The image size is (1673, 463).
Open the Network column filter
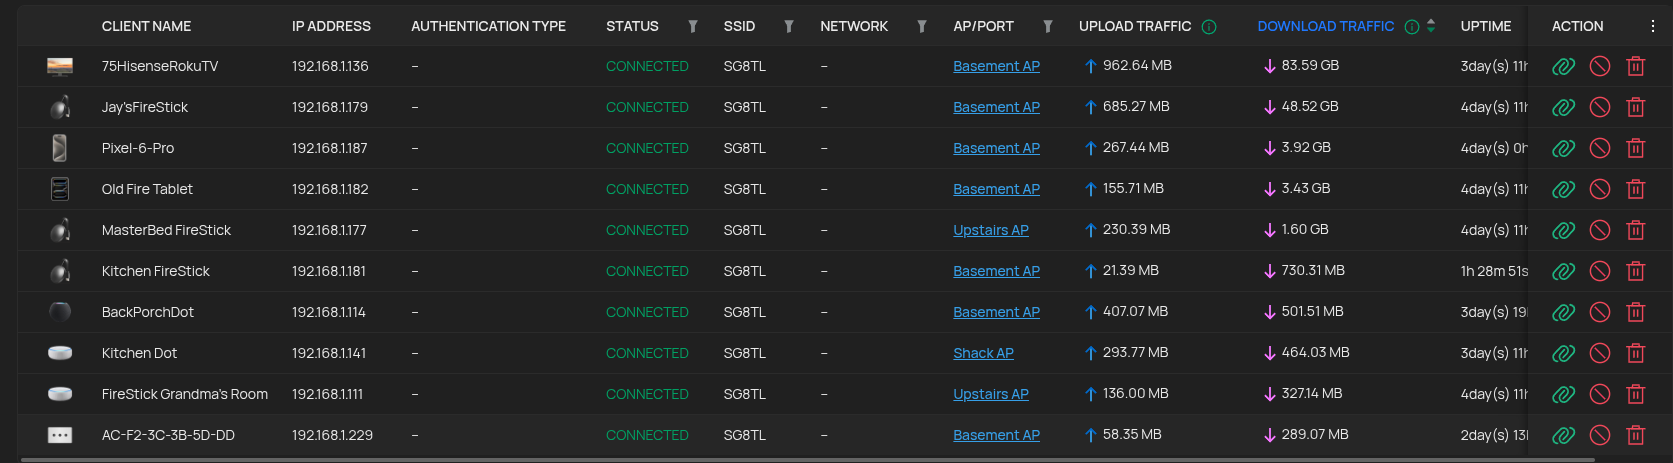922,27
